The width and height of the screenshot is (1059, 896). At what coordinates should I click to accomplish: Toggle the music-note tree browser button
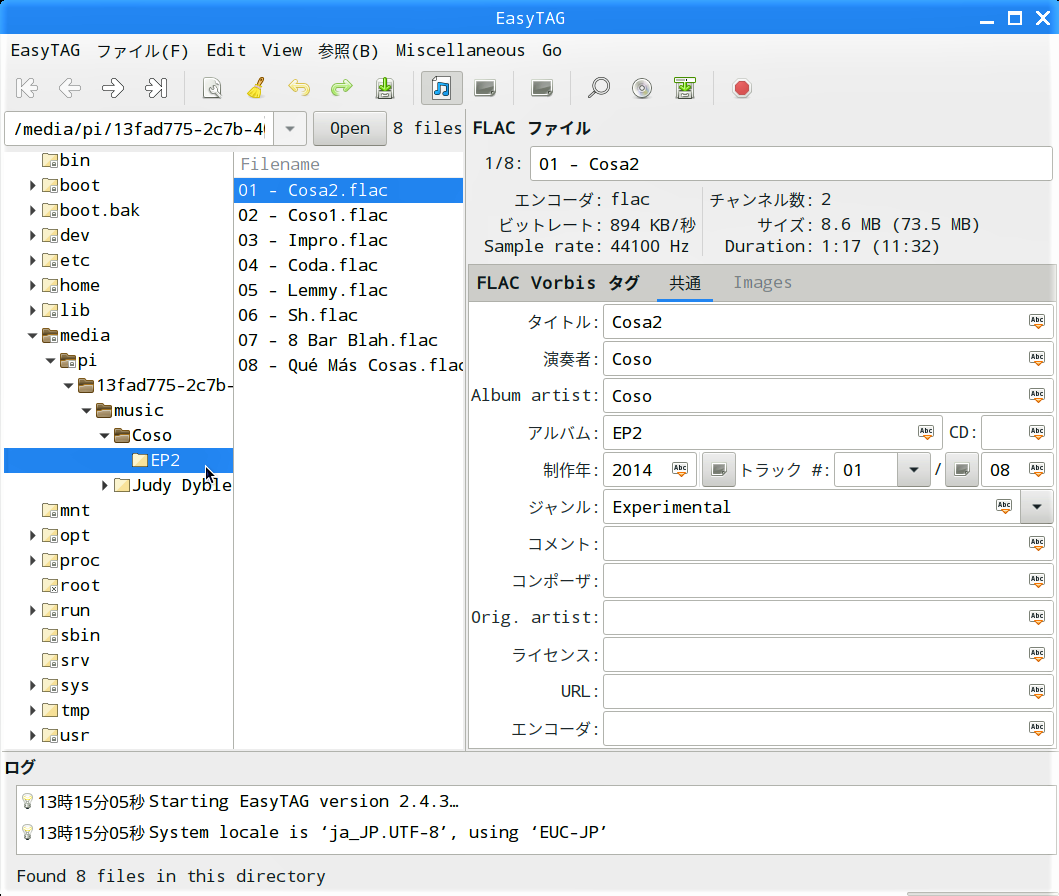(x=442, y=88)
